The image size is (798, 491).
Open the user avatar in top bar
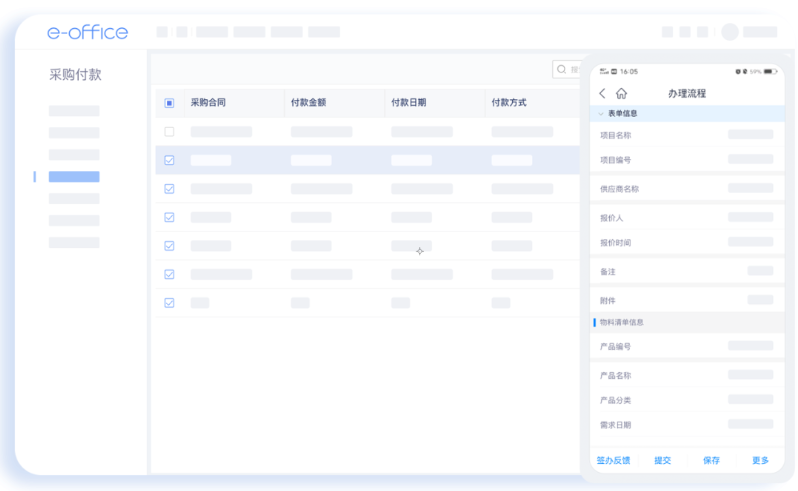[x=730, y=32]
